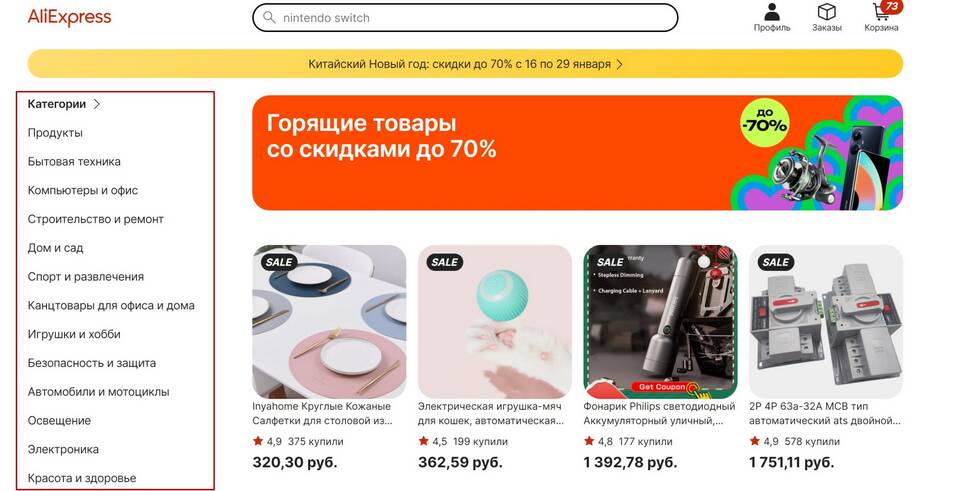960x491 pixels.
Task: Click the magnifying glass search icon
Action: [269, 18]
